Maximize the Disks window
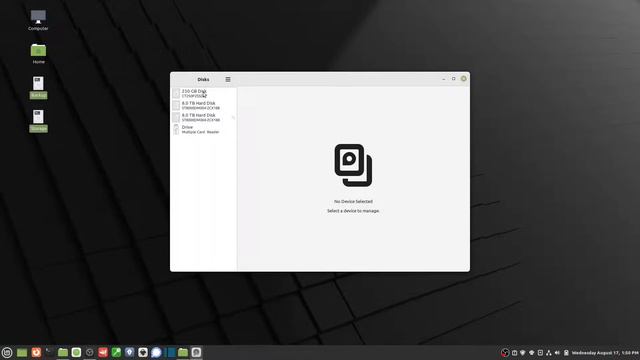640x360 pixels. point(453,79)
